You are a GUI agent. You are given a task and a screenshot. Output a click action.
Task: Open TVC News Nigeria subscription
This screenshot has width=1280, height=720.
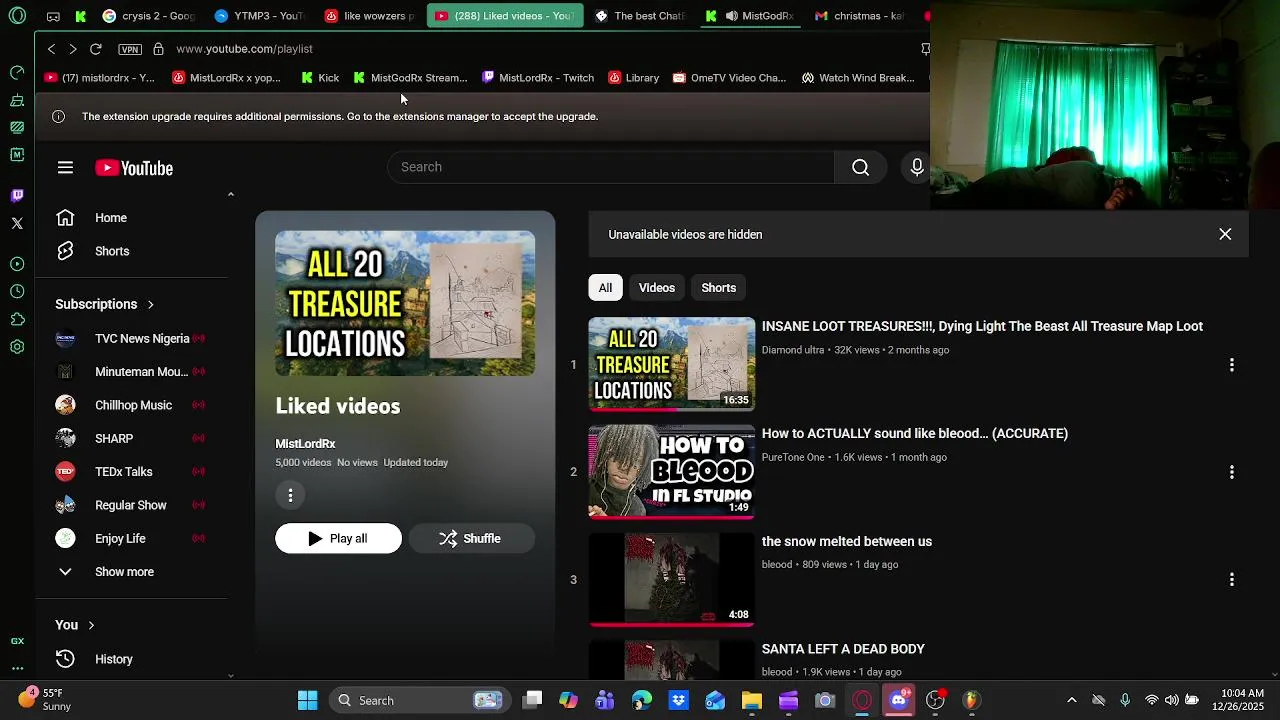pos(131,339)
